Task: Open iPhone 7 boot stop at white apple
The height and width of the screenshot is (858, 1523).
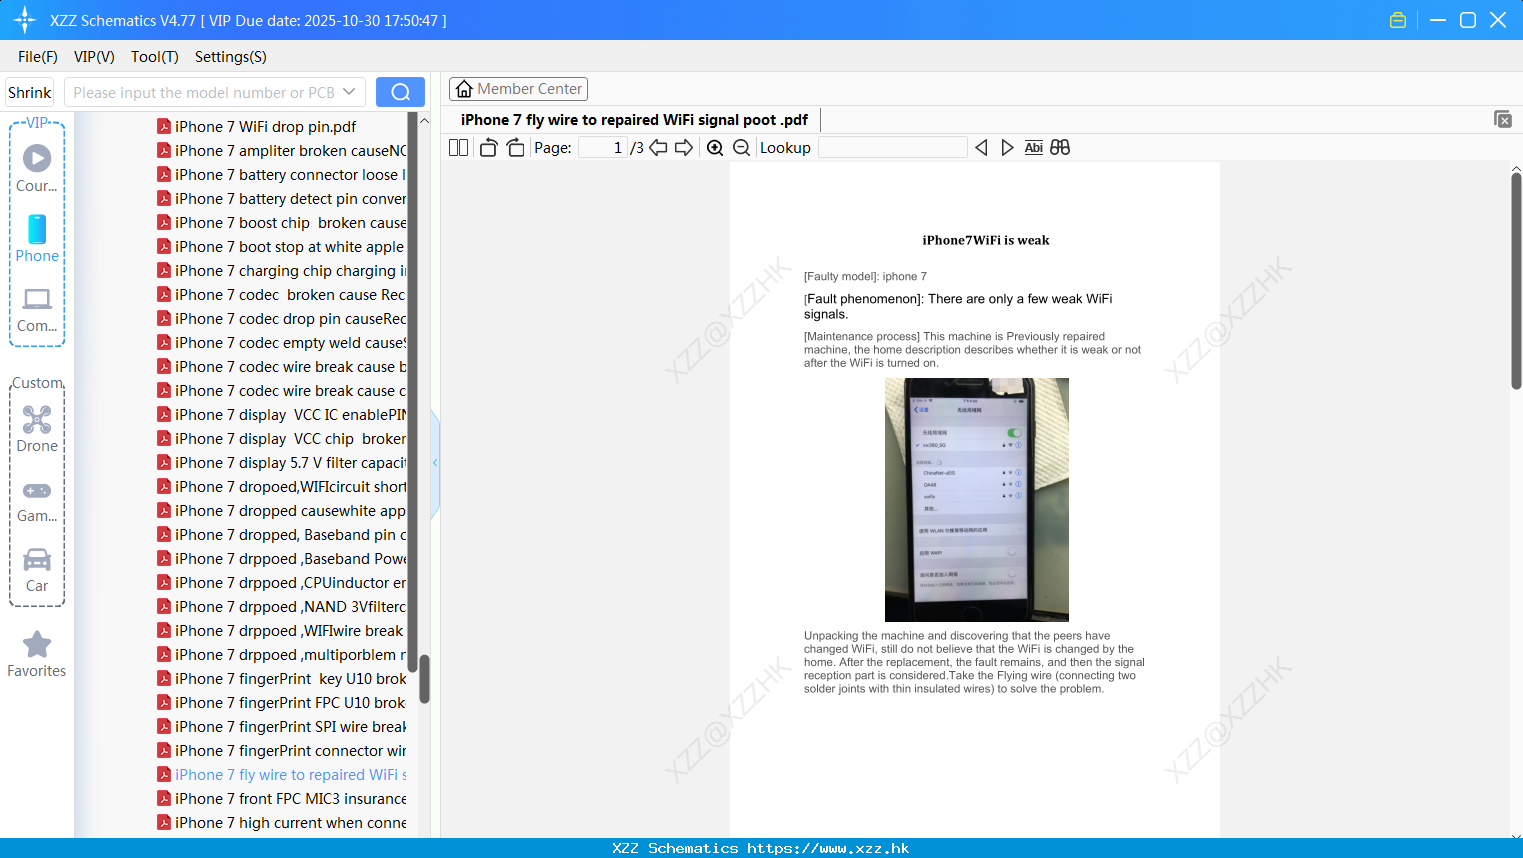Action: [282, 246]
